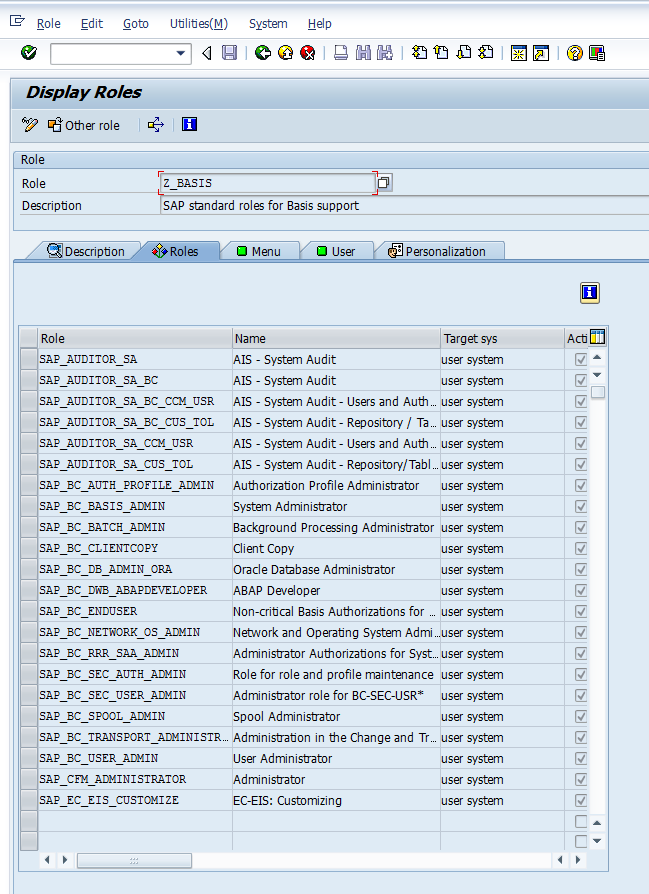Screen dimensions: 649x894
Task: Go to First Page icon
Action: click(420, 53)
